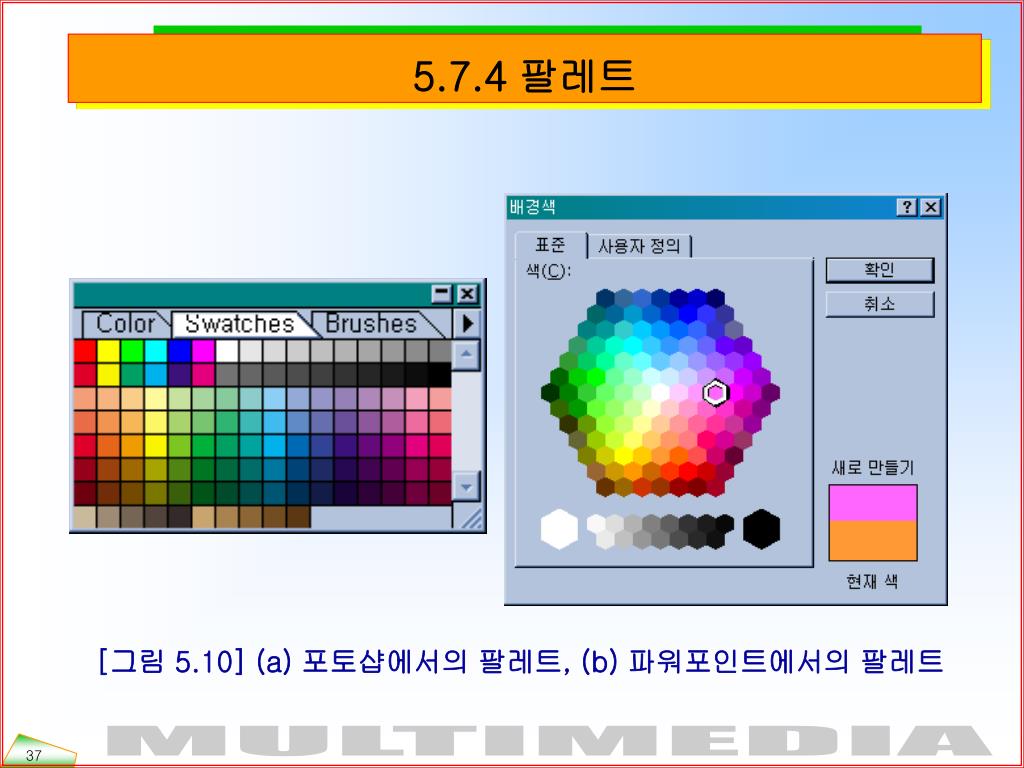Open the palette flyout menu arrow

[x=466, y=324]
